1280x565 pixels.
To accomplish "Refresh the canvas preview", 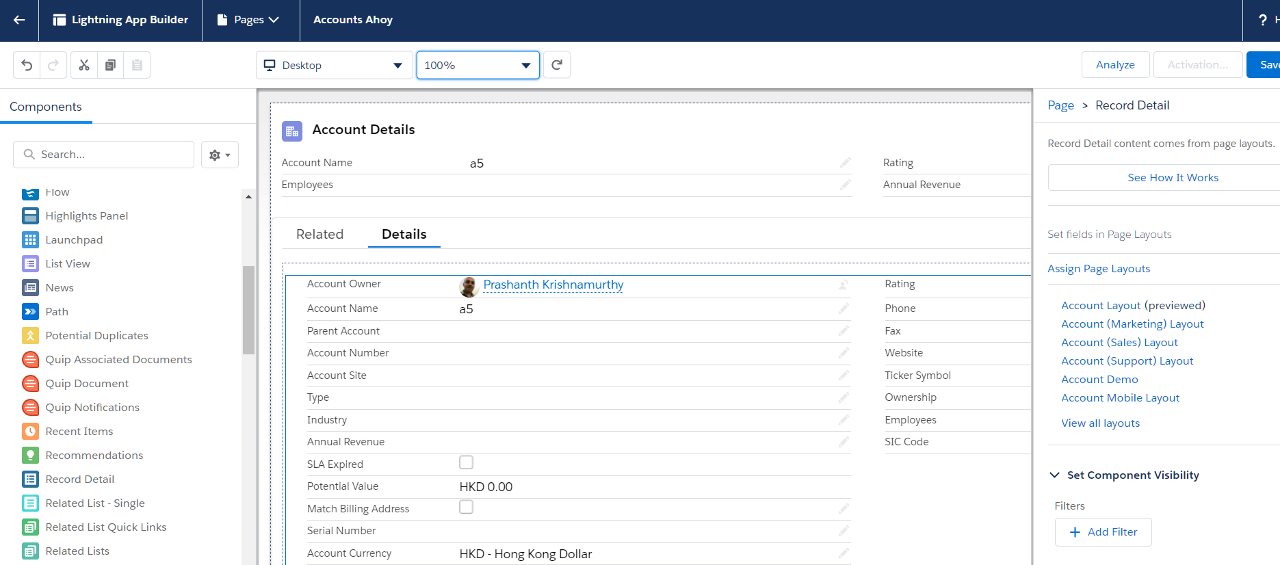I will pos(558,65).
